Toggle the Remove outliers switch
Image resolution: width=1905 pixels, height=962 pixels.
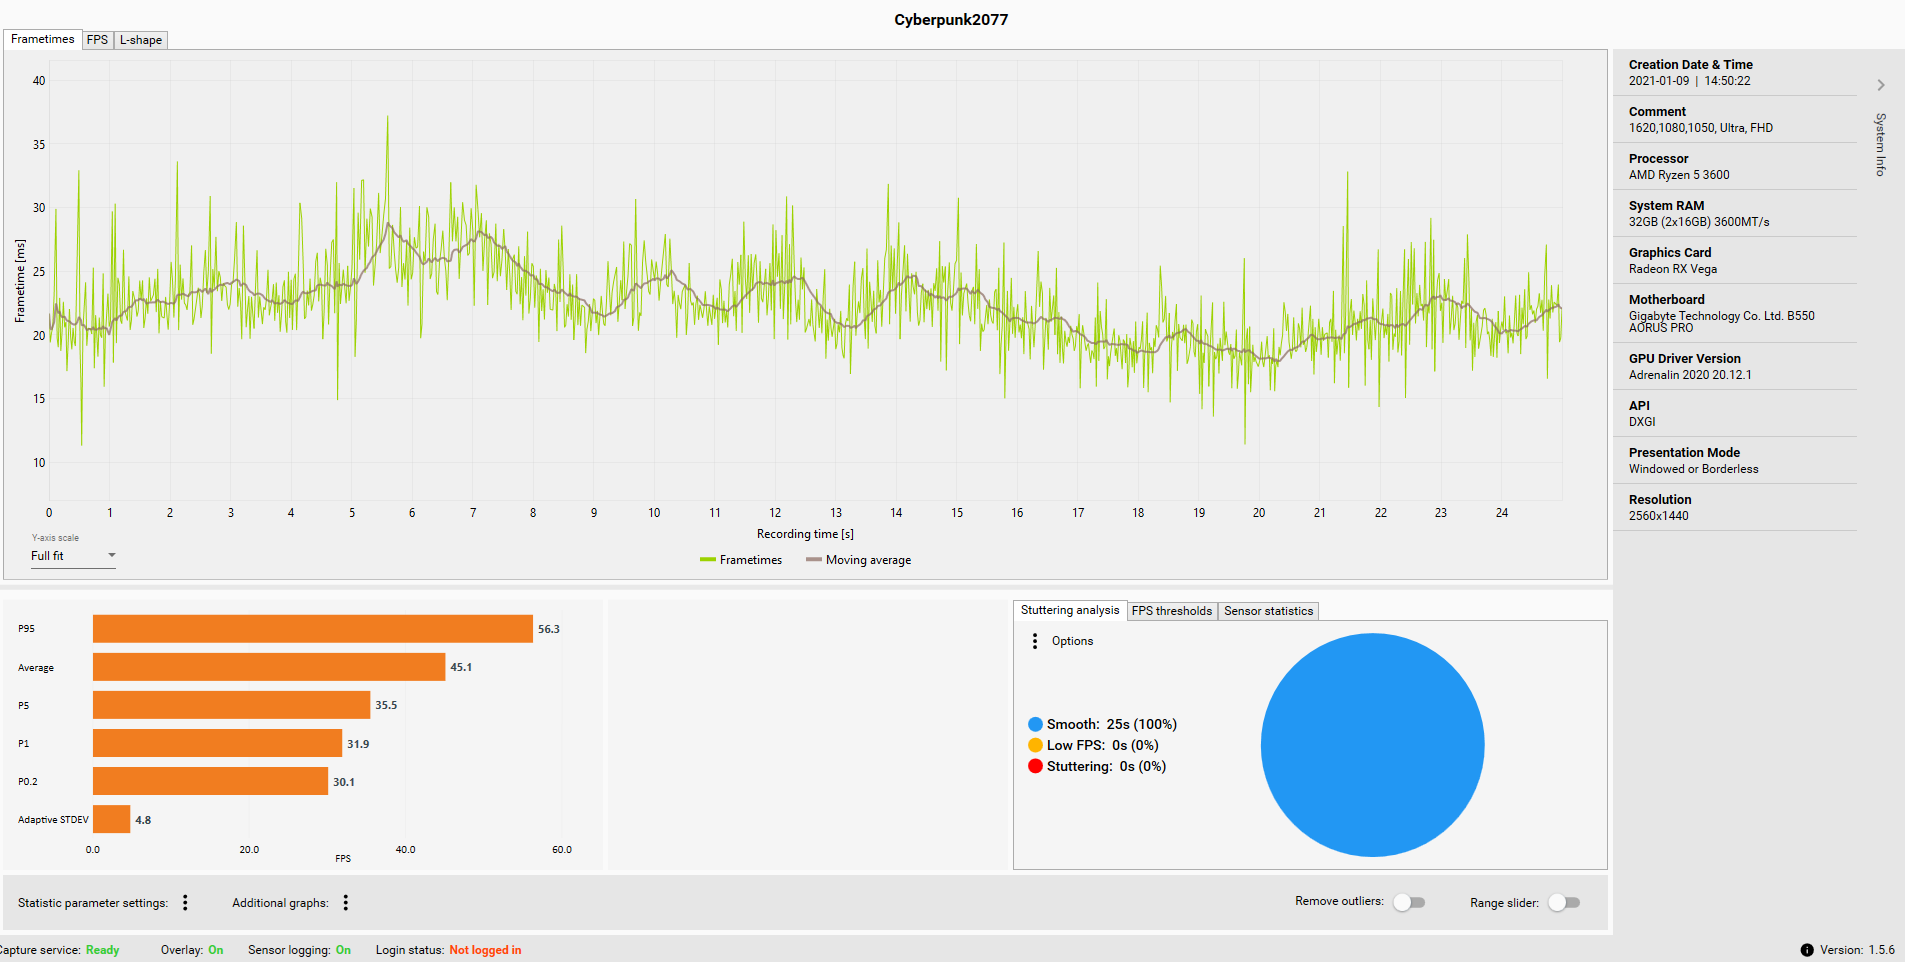pos(1409,902)
